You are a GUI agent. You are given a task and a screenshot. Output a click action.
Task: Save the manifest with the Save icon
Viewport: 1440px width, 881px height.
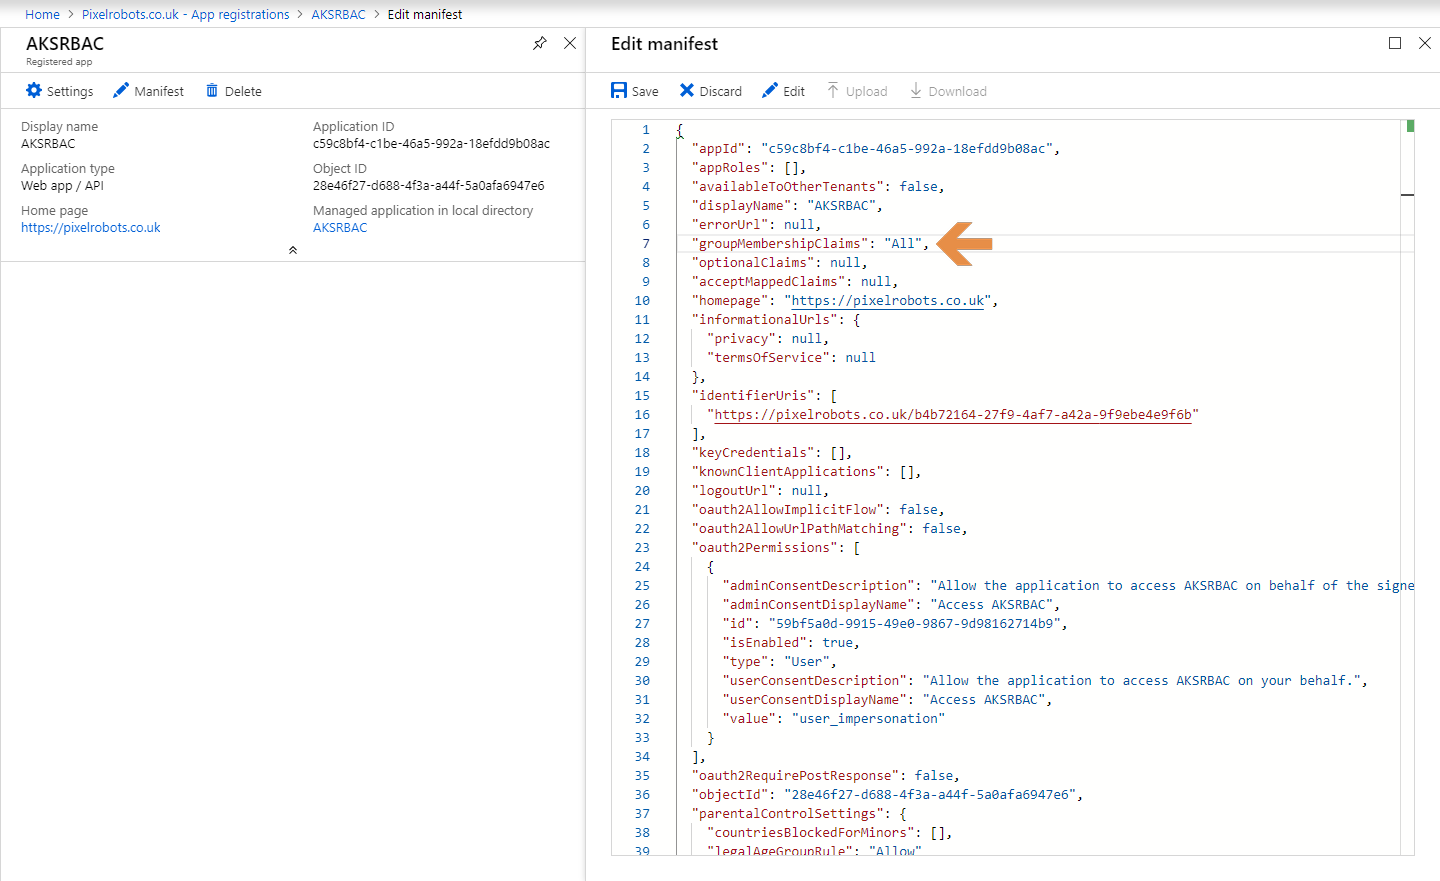[618, 90]
